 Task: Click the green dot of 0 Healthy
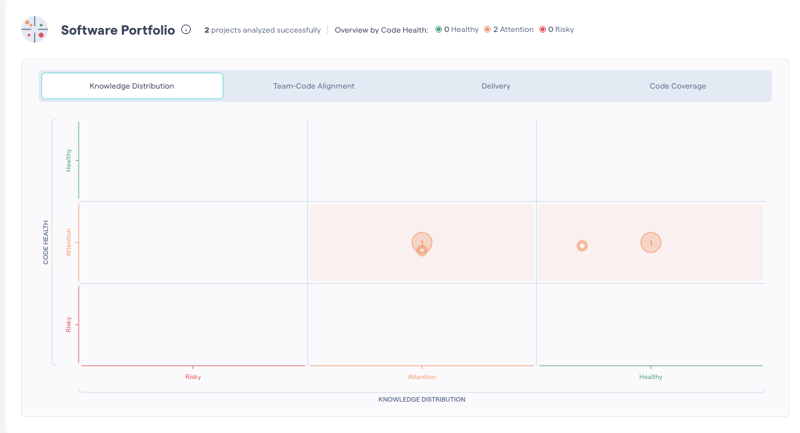point(438,30)
